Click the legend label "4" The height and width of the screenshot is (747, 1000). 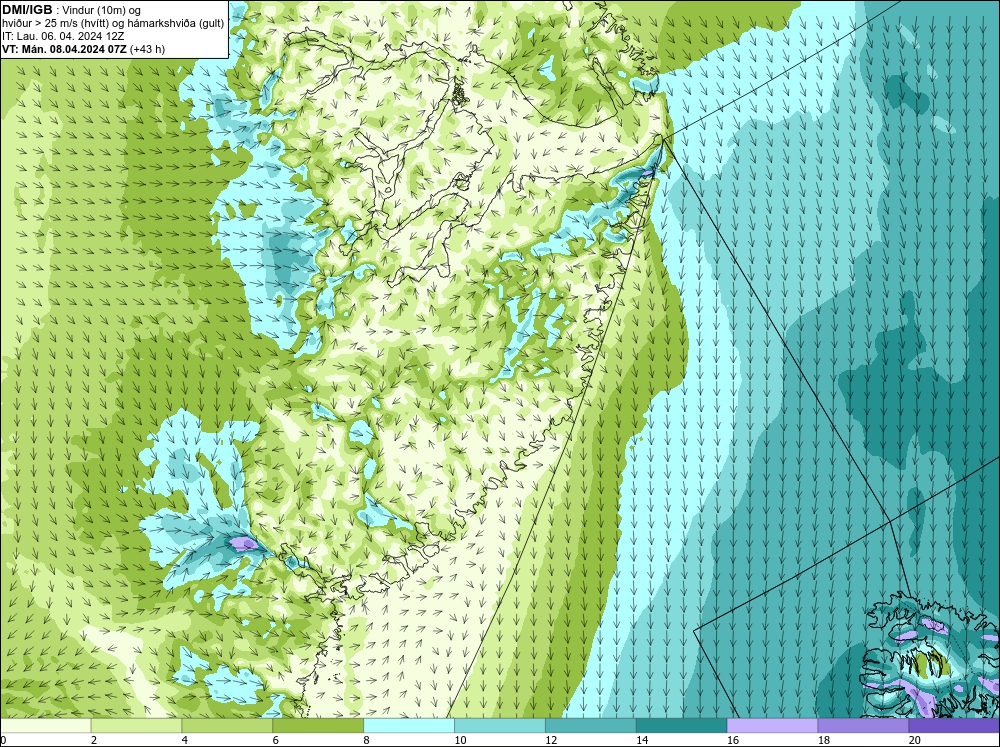(x=184, y=740)
